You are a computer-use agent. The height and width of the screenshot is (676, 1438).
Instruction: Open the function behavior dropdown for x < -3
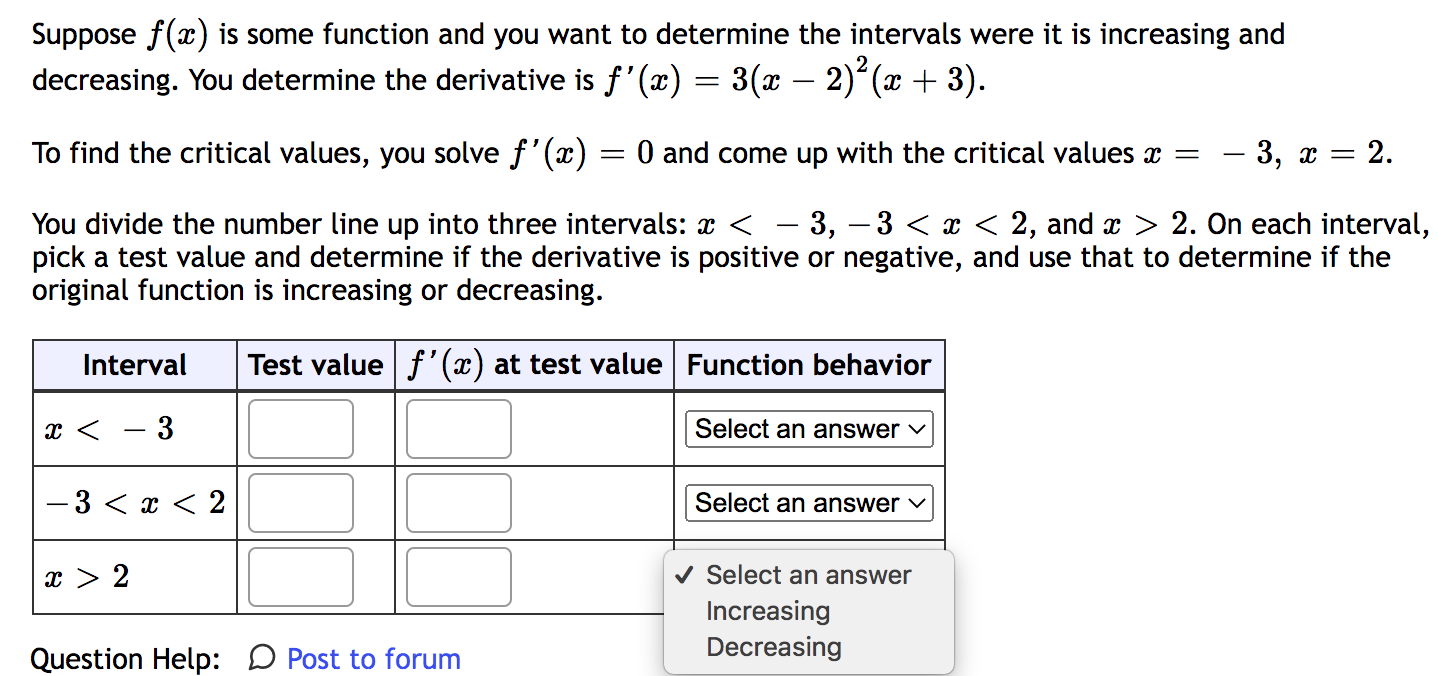808,428
